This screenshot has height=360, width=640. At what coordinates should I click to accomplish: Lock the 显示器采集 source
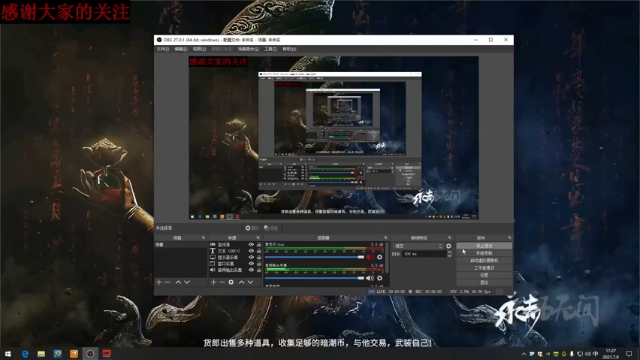click(259, 257)
